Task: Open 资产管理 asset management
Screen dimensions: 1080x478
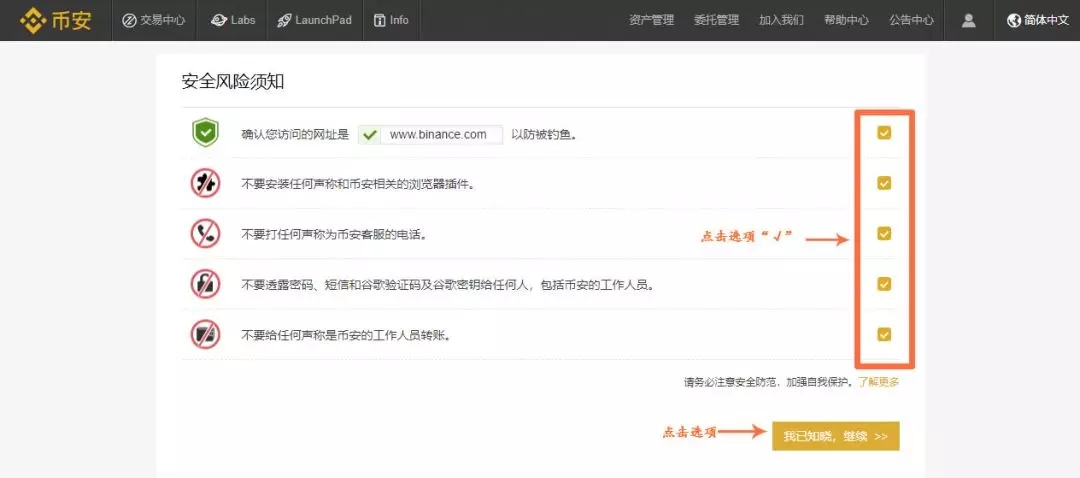Action: [x=651, y=20]
